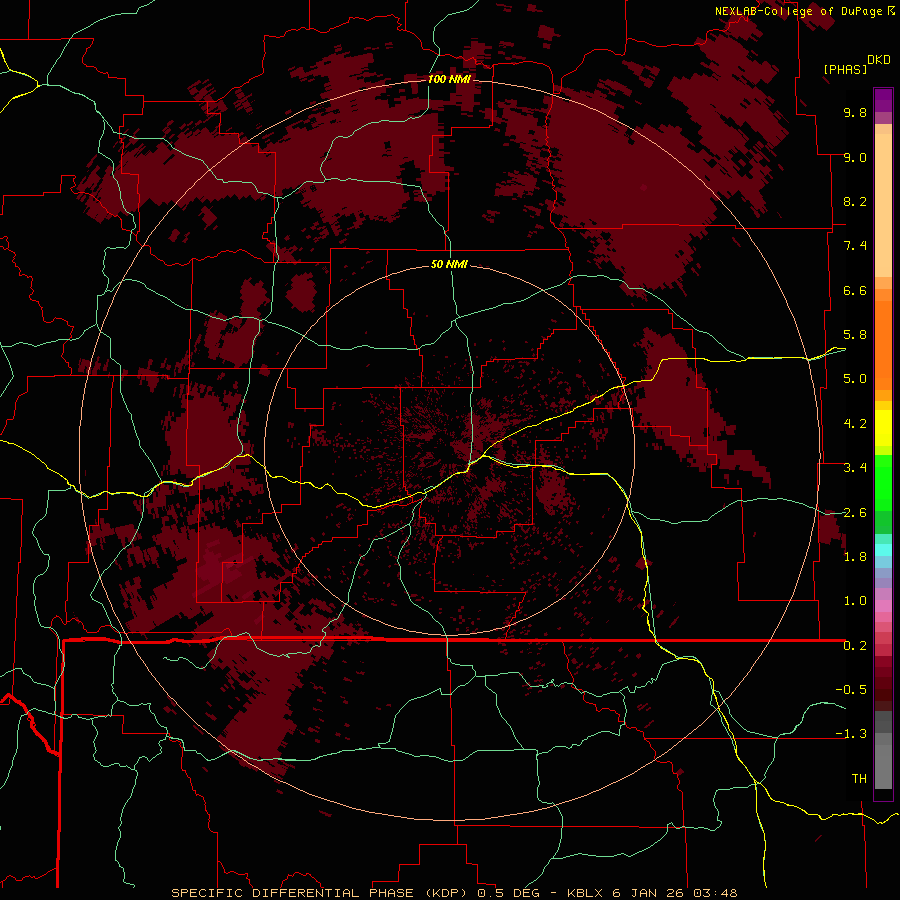The width and height of the screenshot is (900, 900).
Task: Click the 100 NMI range ring label
Action: click(449, 79)
